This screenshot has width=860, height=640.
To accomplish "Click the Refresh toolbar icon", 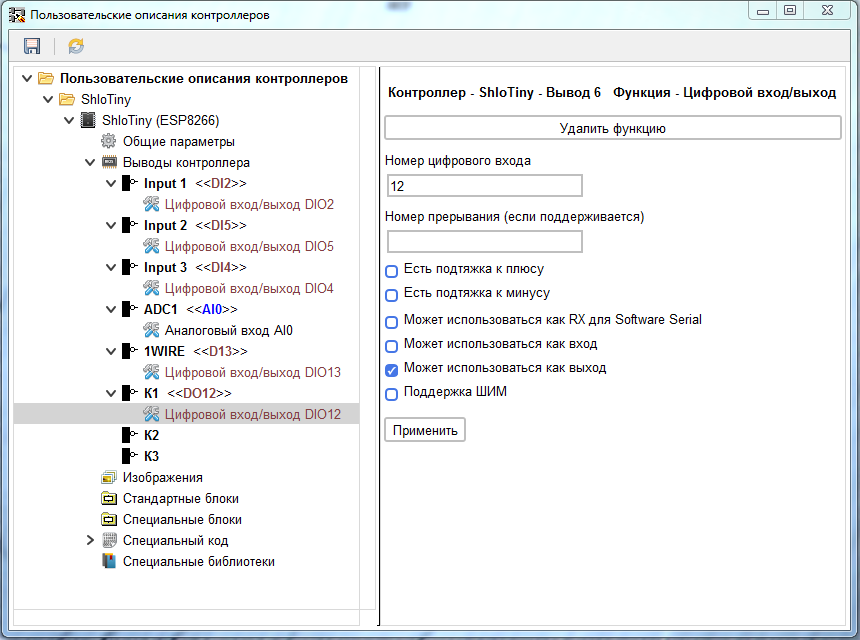I will pos(76,46).
